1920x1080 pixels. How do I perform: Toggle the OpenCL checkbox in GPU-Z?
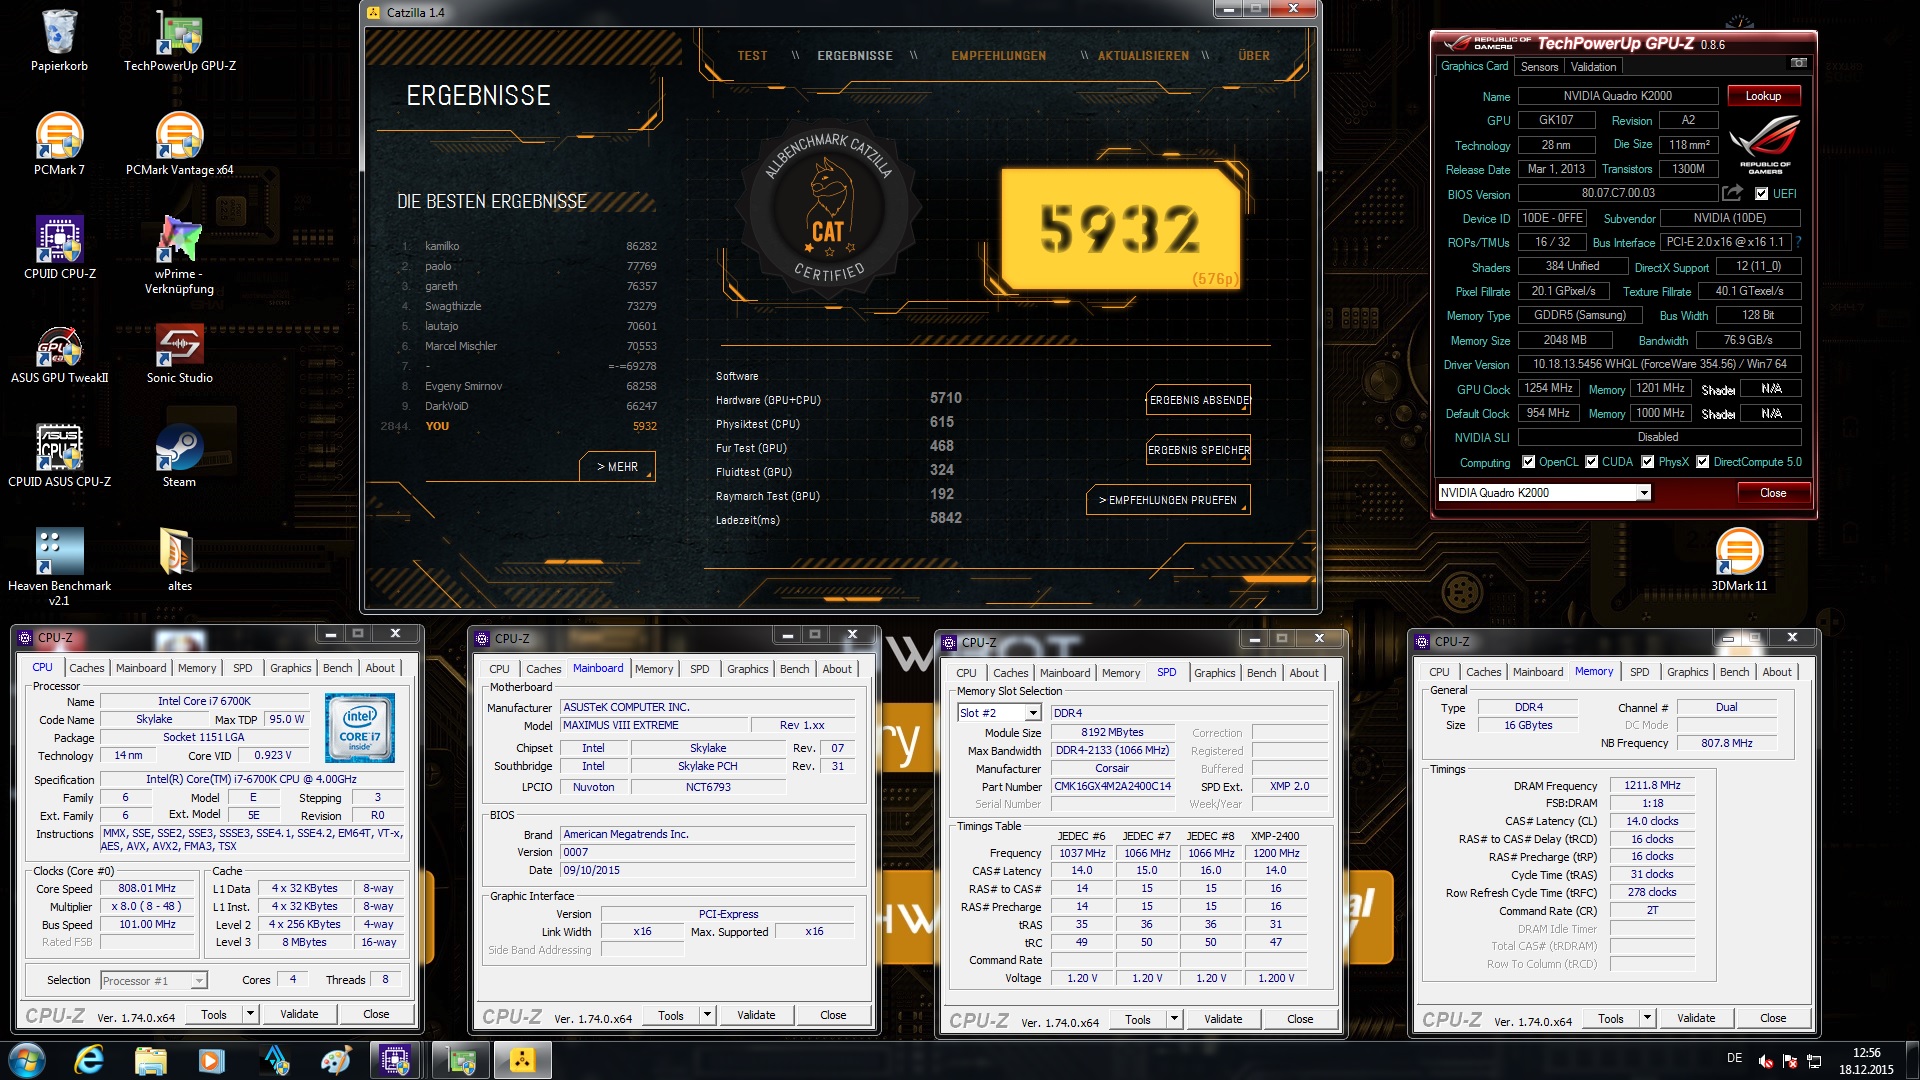pos(1528,462)
